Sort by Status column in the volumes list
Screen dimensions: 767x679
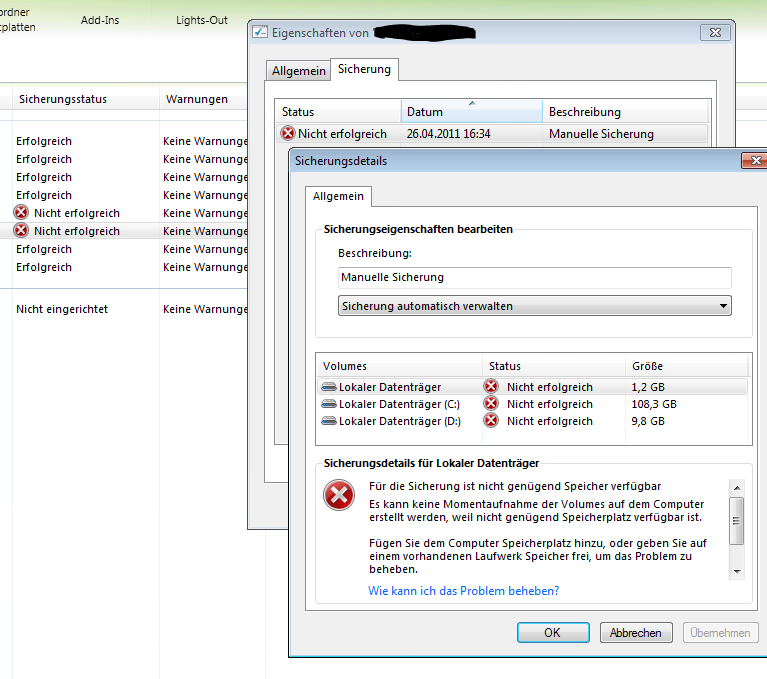[x=554, y=366]
